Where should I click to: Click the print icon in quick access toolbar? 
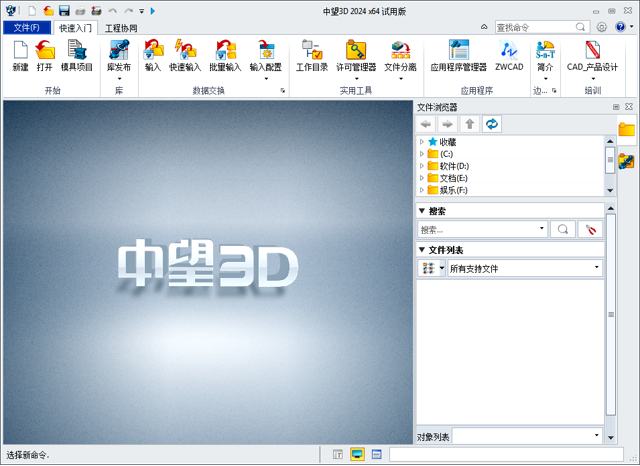point(80,11)
